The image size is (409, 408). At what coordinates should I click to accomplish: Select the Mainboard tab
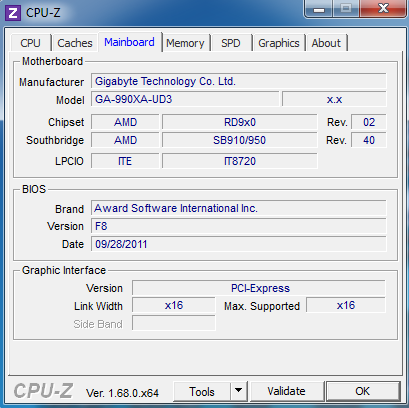click(130, 42)
